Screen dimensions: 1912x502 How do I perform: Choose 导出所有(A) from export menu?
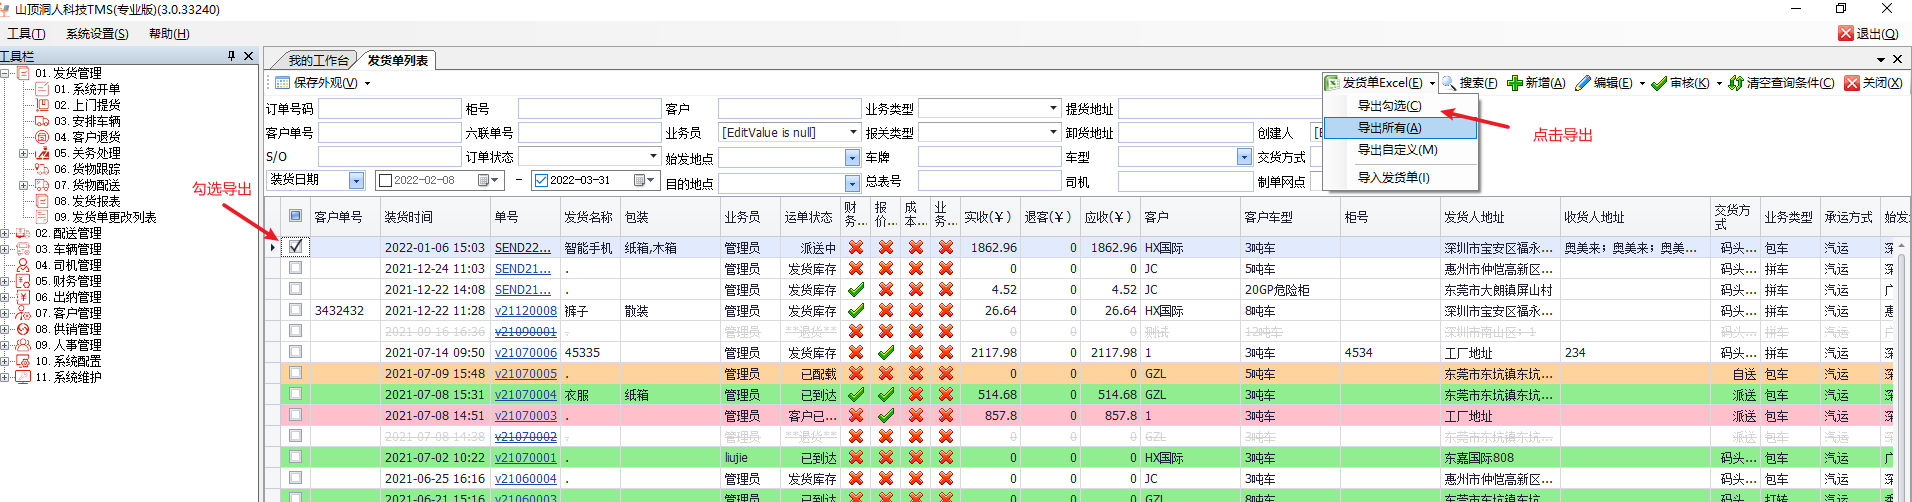[x=1400, y=128]
